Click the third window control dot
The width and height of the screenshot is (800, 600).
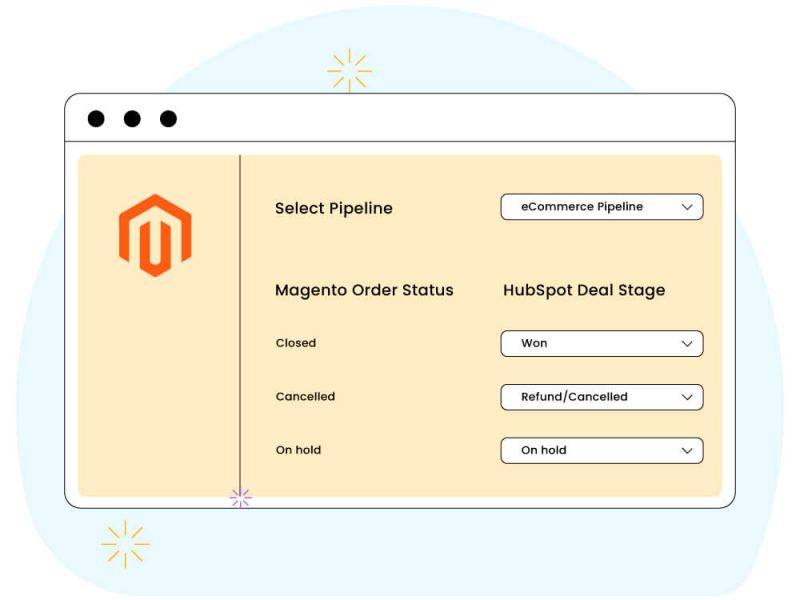(166, 118)
